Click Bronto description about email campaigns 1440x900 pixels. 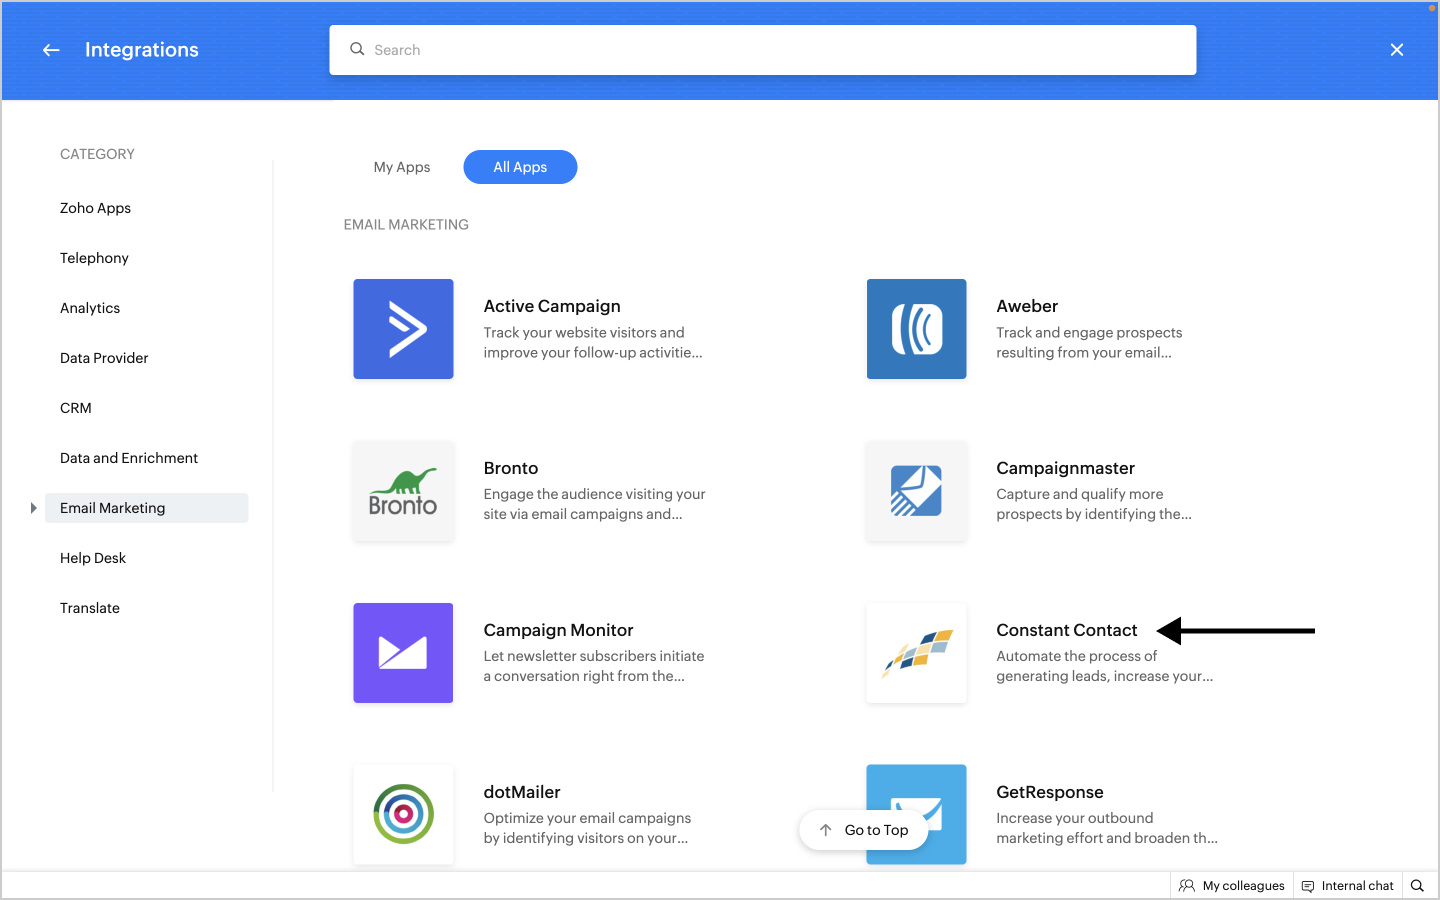pos(595,505)
